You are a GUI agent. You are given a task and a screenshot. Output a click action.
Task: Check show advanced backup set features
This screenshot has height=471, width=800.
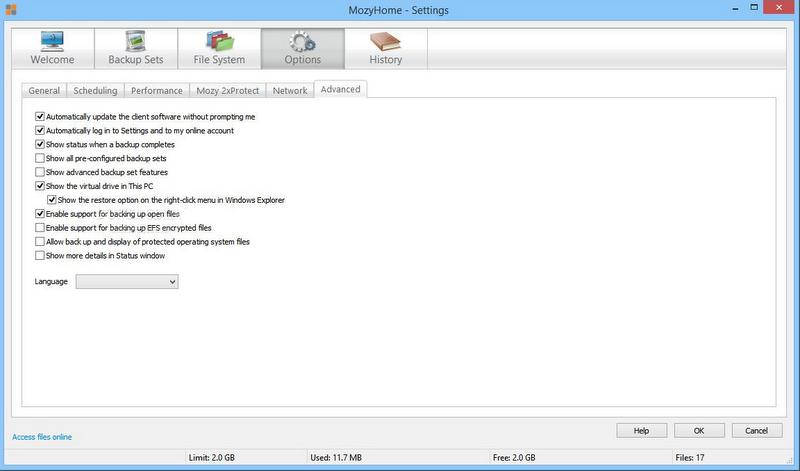pos(40,172)
